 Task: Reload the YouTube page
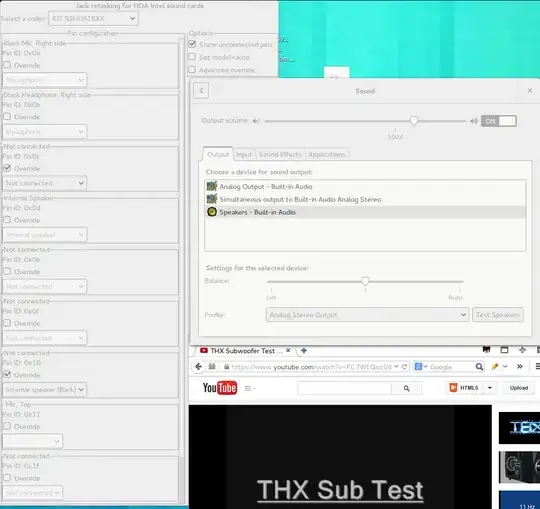(x=404, y=367)
